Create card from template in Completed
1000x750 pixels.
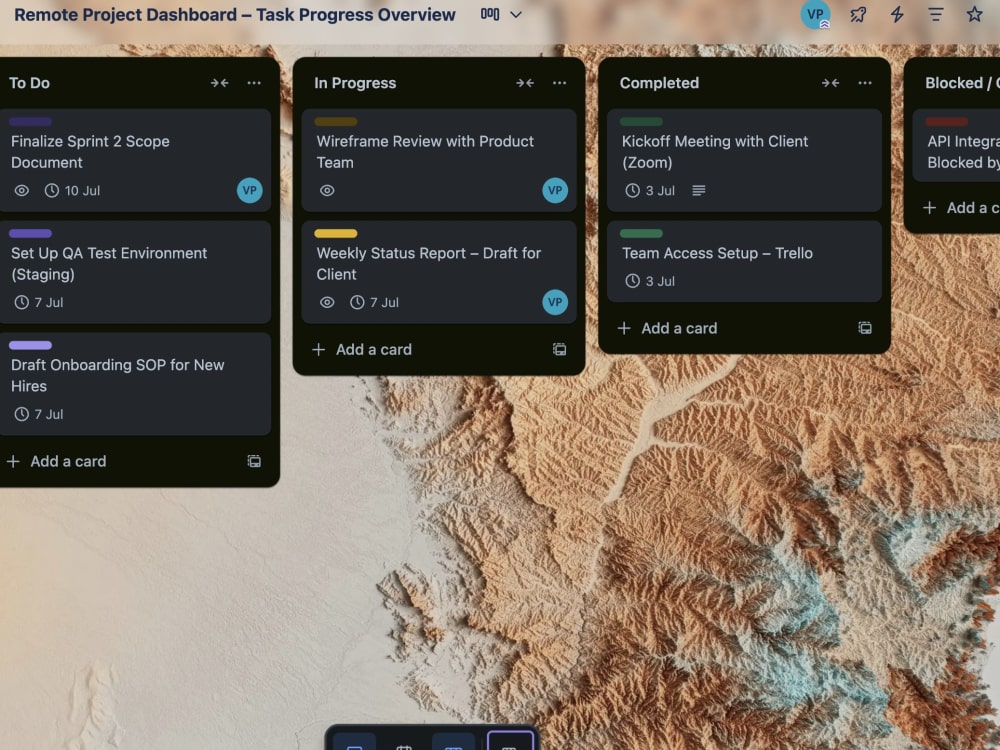coord(865,328)
